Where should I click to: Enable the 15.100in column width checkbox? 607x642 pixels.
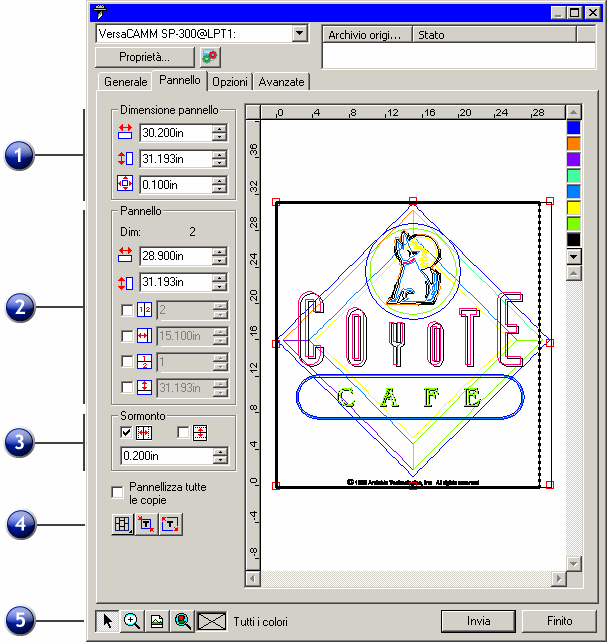(x=127, y=336)
